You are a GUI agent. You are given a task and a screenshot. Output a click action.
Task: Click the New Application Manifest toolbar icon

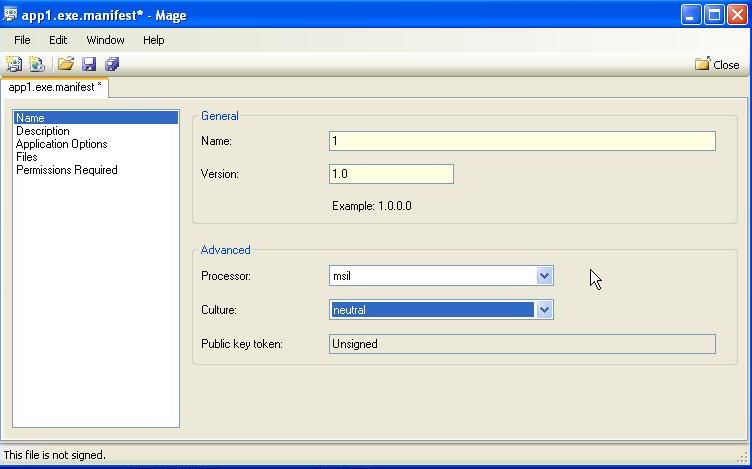pyautogui.click(x=13, y=64)
